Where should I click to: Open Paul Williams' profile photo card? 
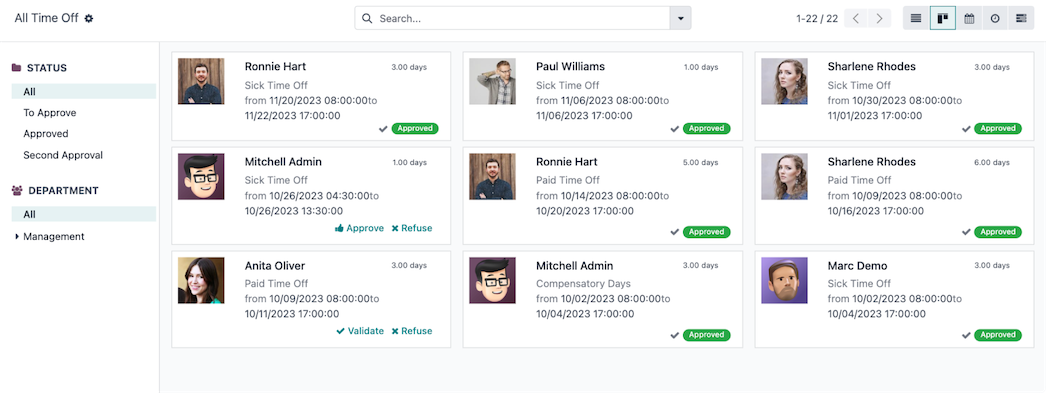[492, 81]
